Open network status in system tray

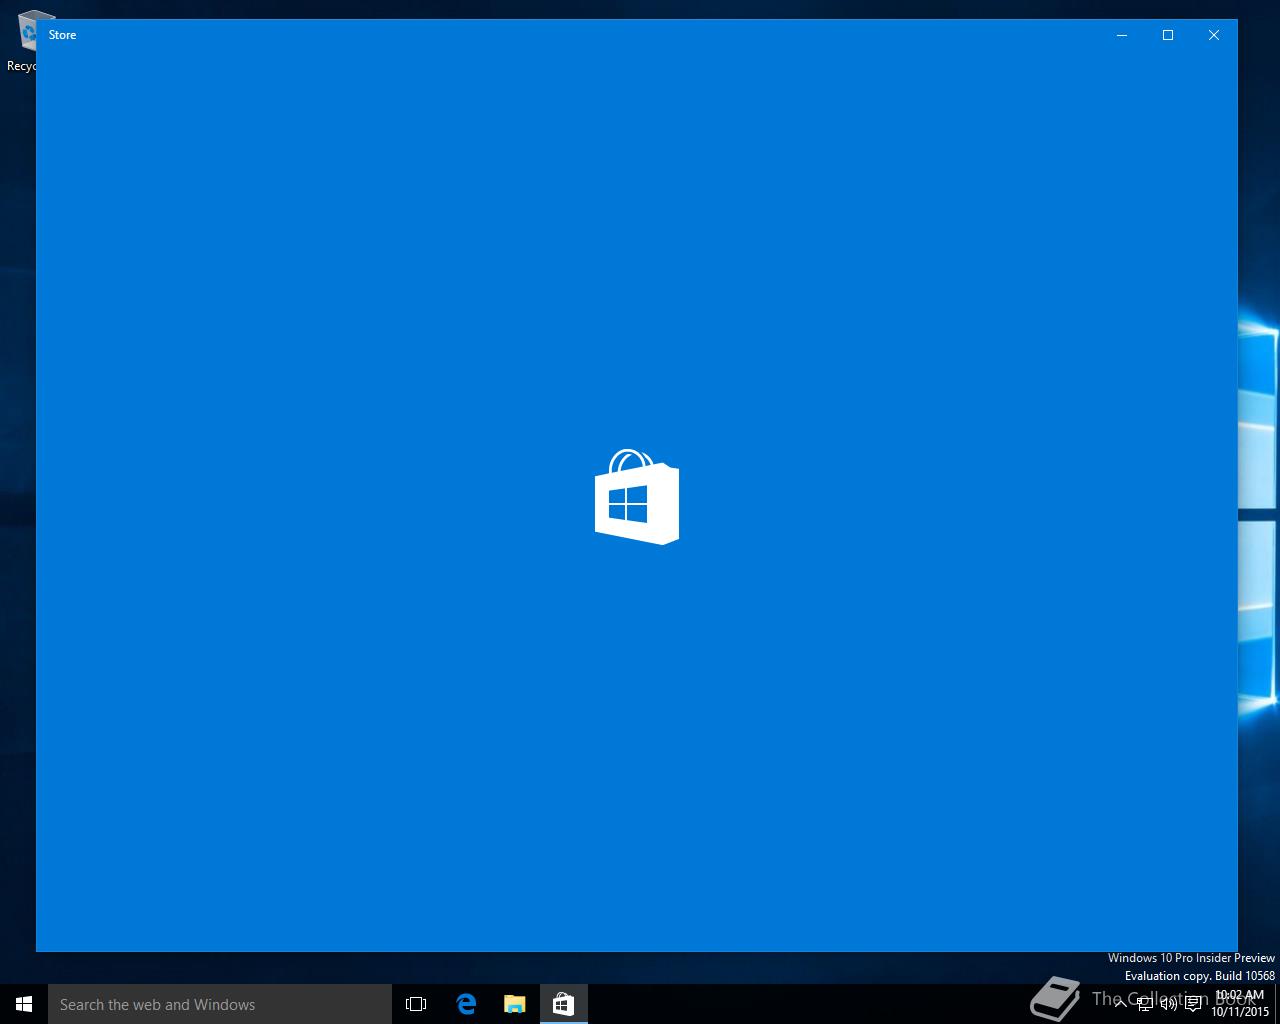tap(1145, 1004)
